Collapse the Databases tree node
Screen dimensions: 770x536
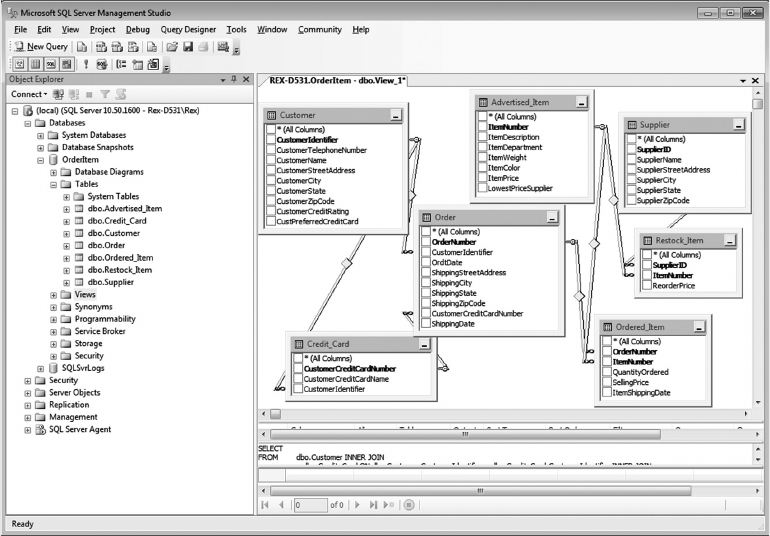28,123
